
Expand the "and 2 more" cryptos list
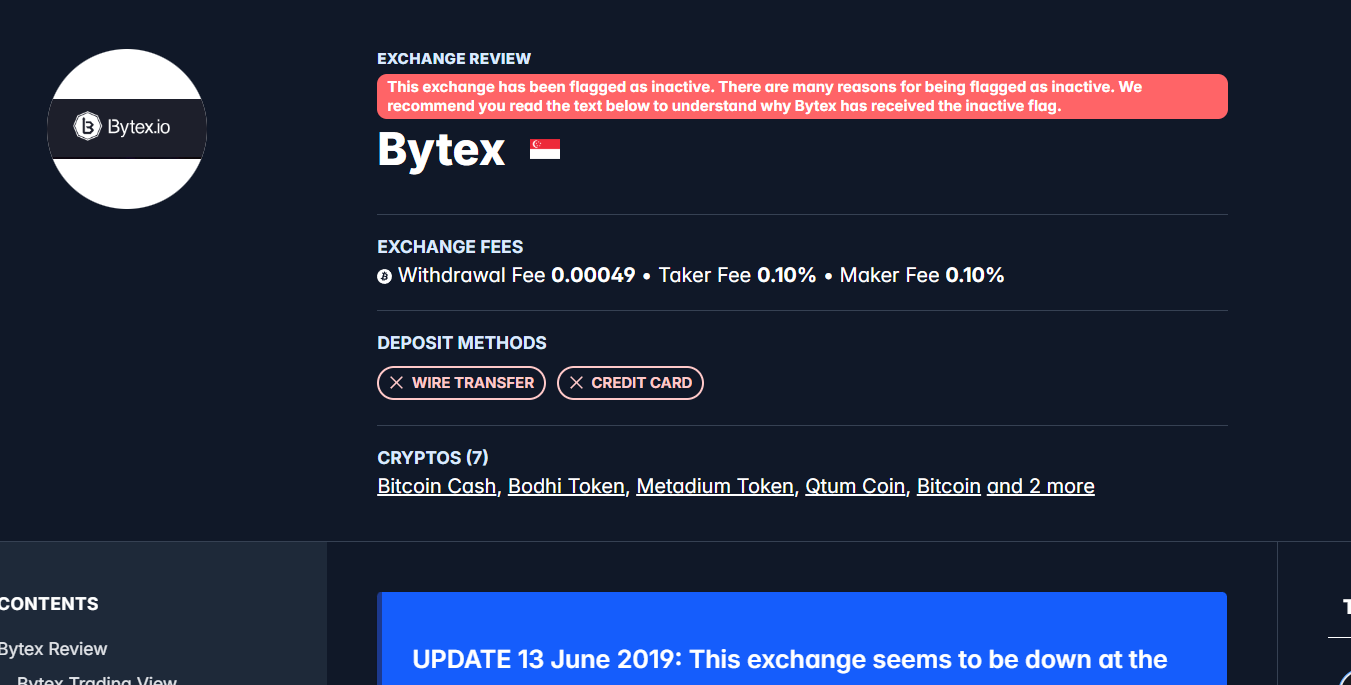pos(1040,487)
